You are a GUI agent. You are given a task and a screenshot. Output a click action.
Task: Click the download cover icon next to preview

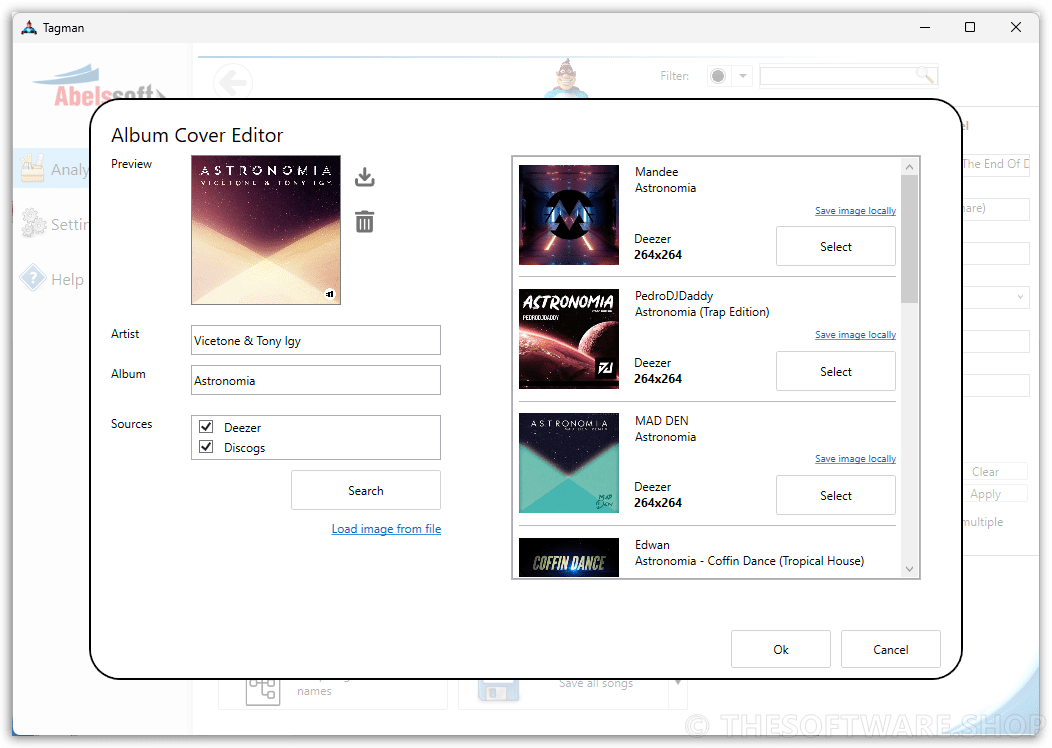(364, 177)
